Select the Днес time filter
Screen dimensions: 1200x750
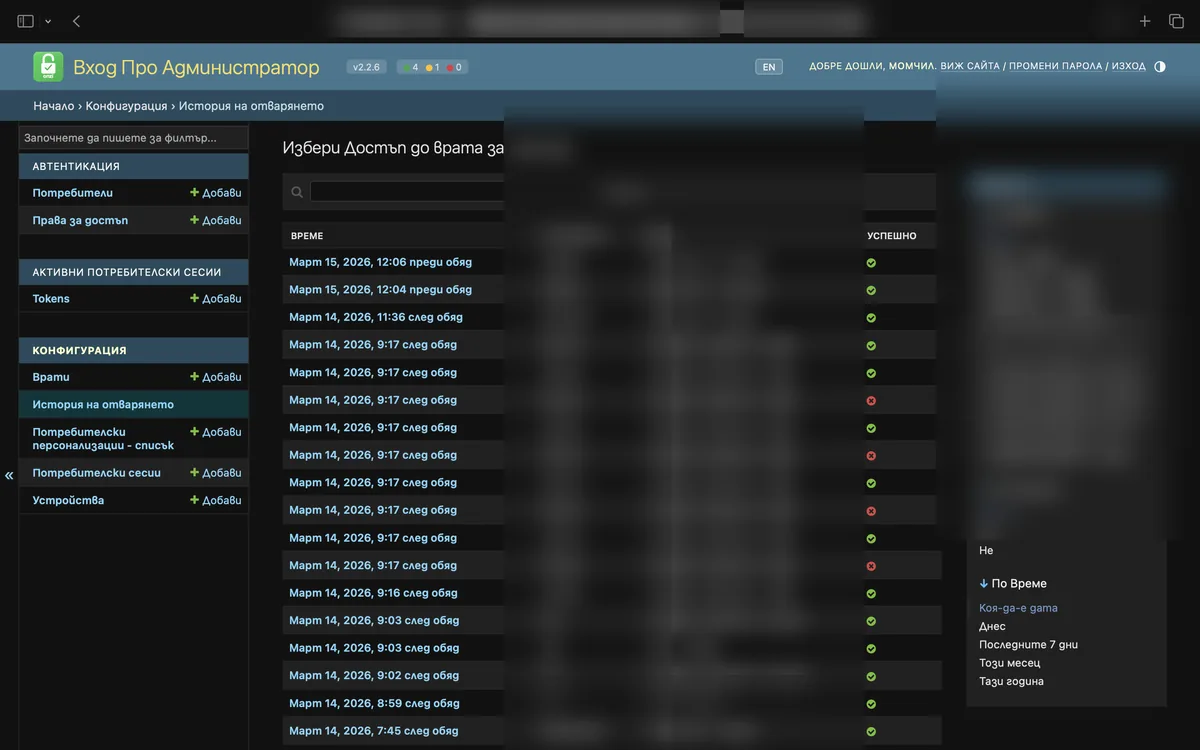click(x=992, y=627)
